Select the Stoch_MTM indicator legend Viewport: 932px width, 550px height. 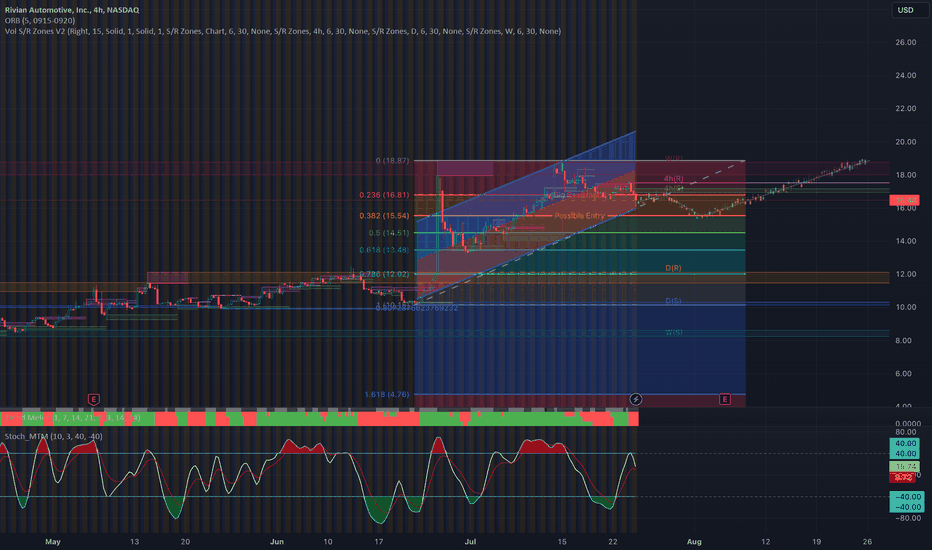pyautogui.click(x=53, y=436)
